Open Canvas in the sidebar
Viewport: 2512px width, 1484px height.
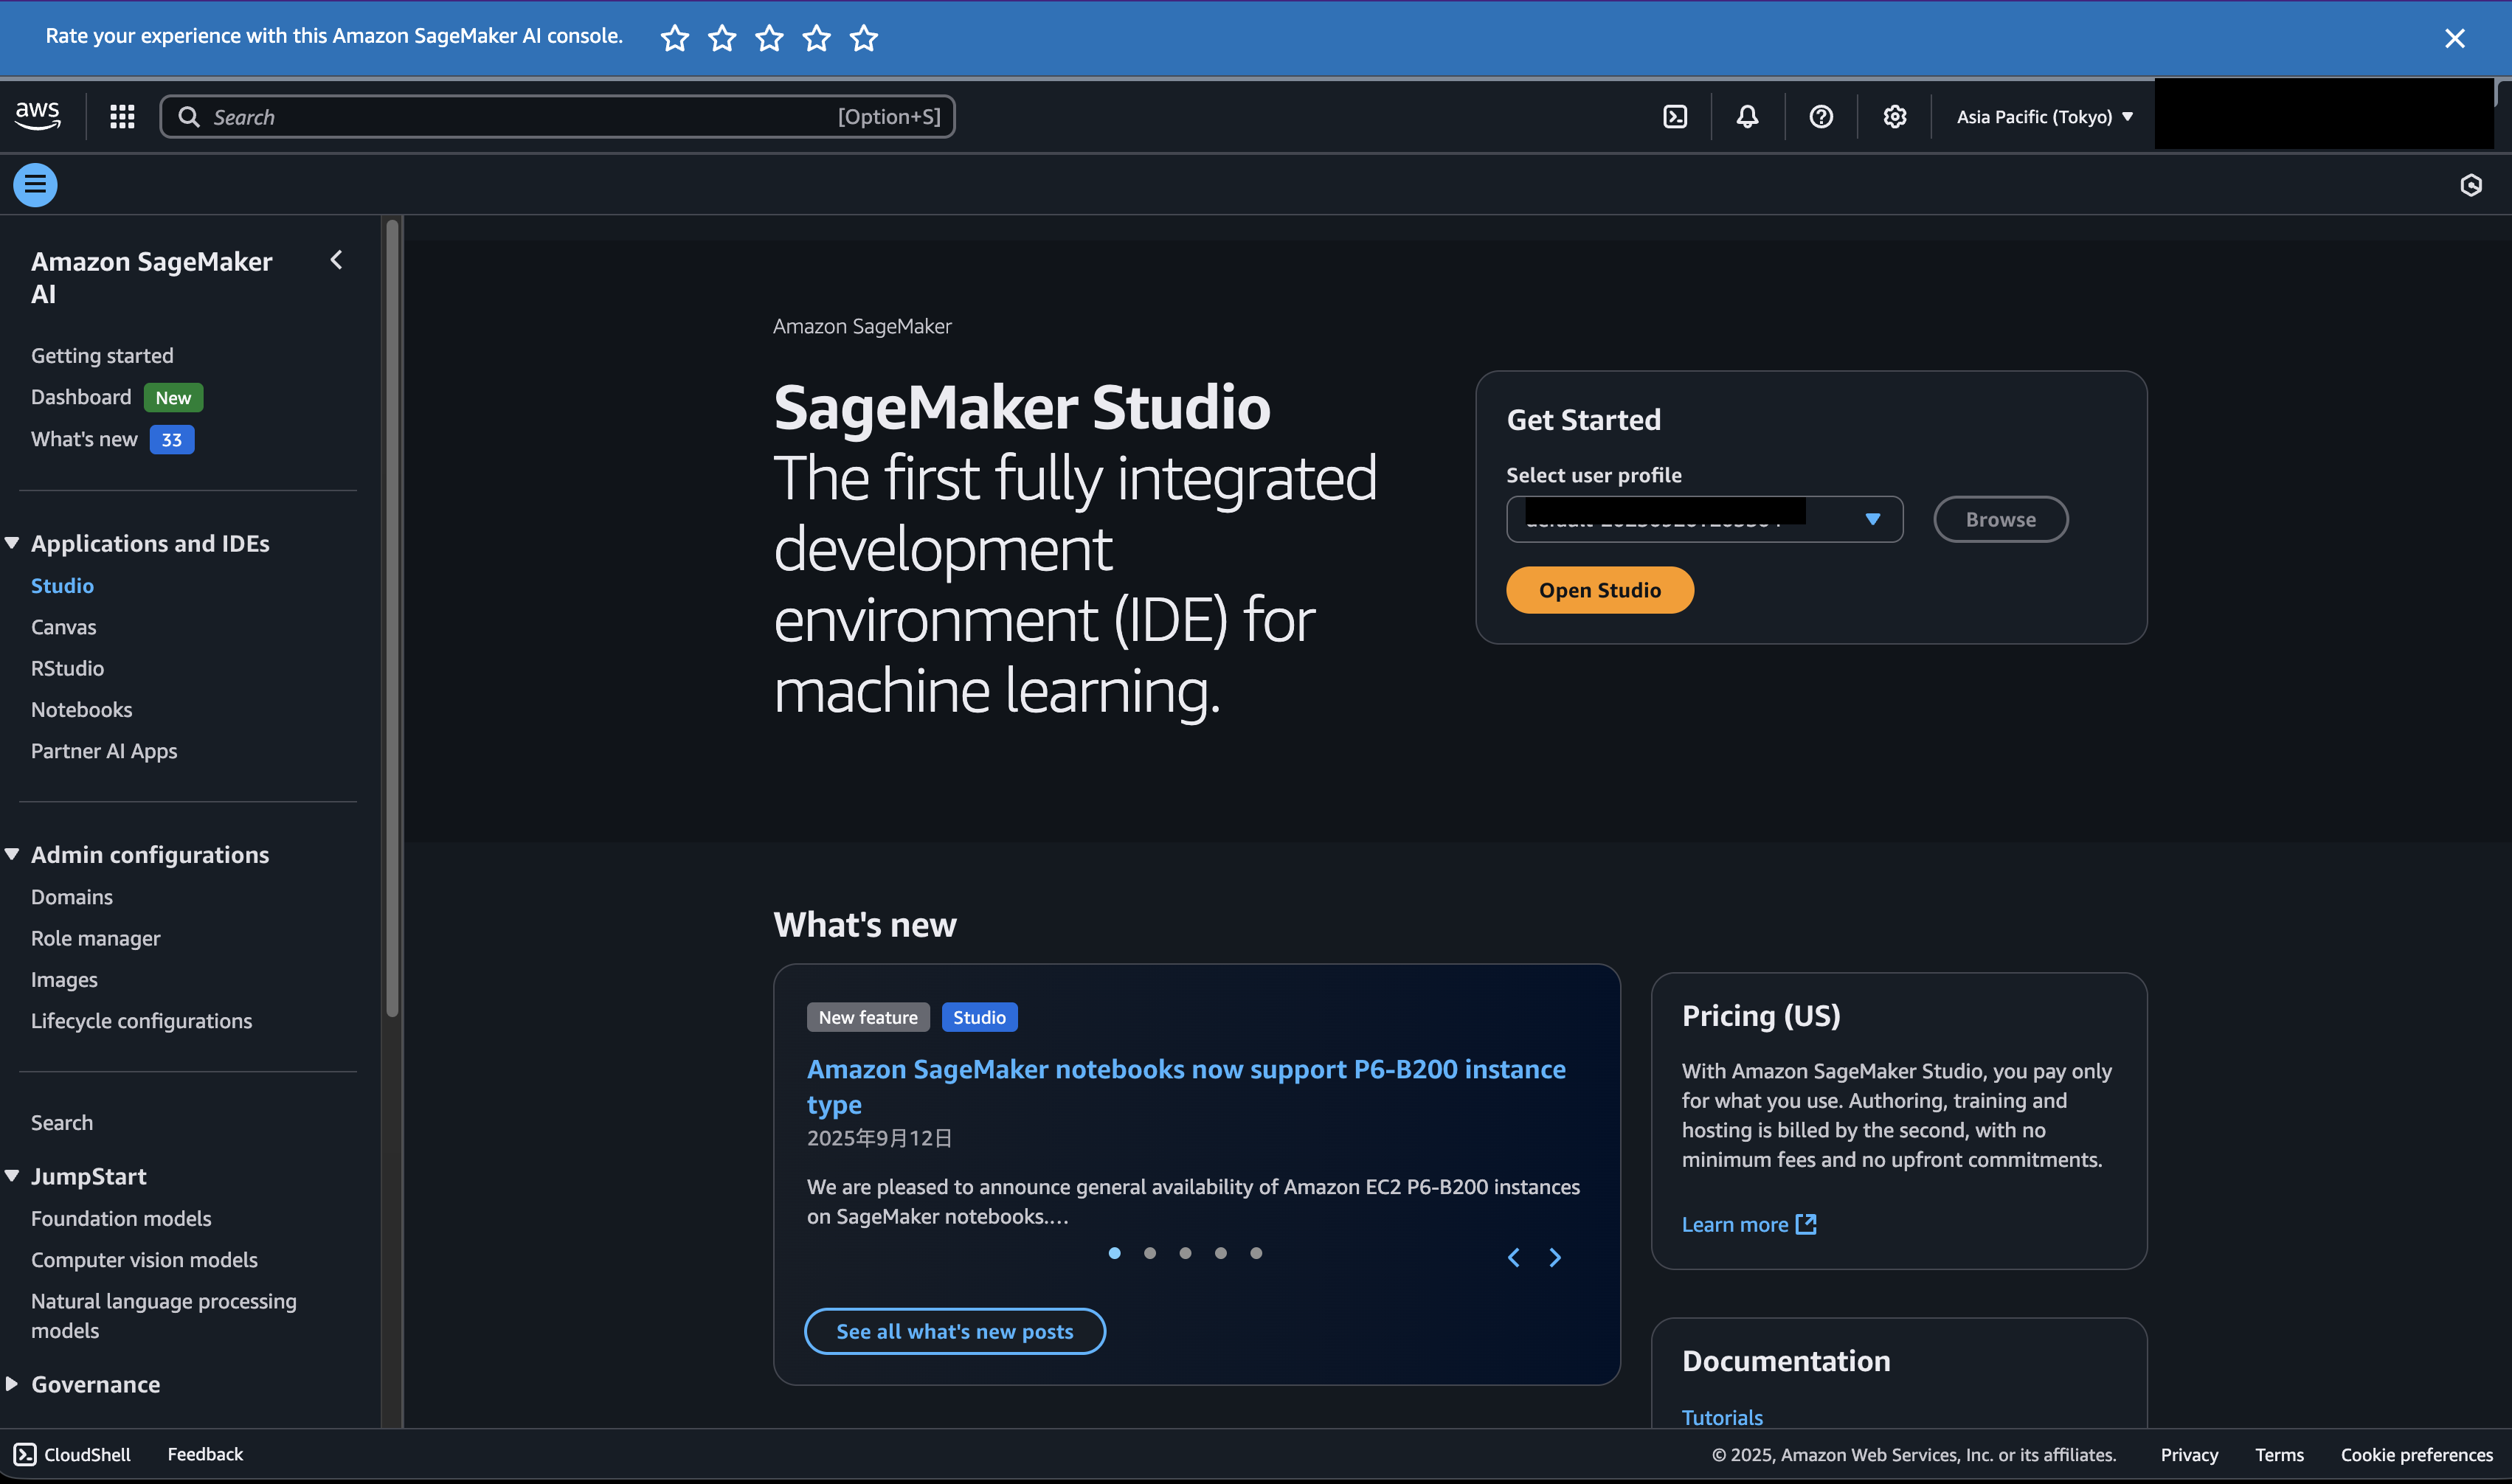[63, 627]
